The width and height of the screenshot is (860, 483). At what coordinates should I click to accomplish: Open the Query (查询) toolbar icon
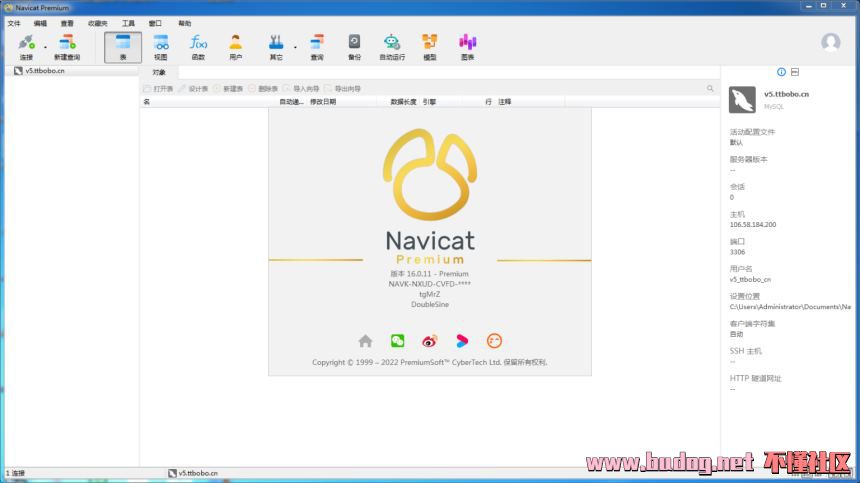317,47
